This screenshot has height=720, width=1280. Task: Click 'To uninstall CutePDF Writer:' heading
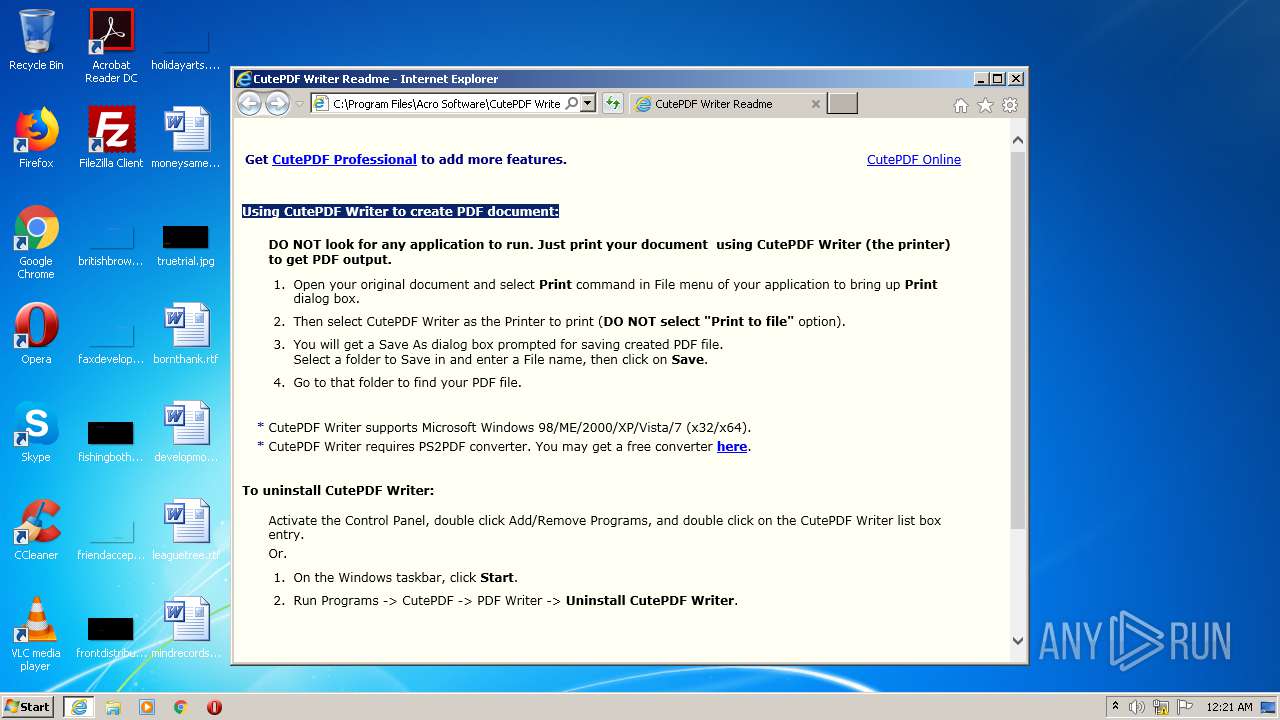(x=338, y=490)
